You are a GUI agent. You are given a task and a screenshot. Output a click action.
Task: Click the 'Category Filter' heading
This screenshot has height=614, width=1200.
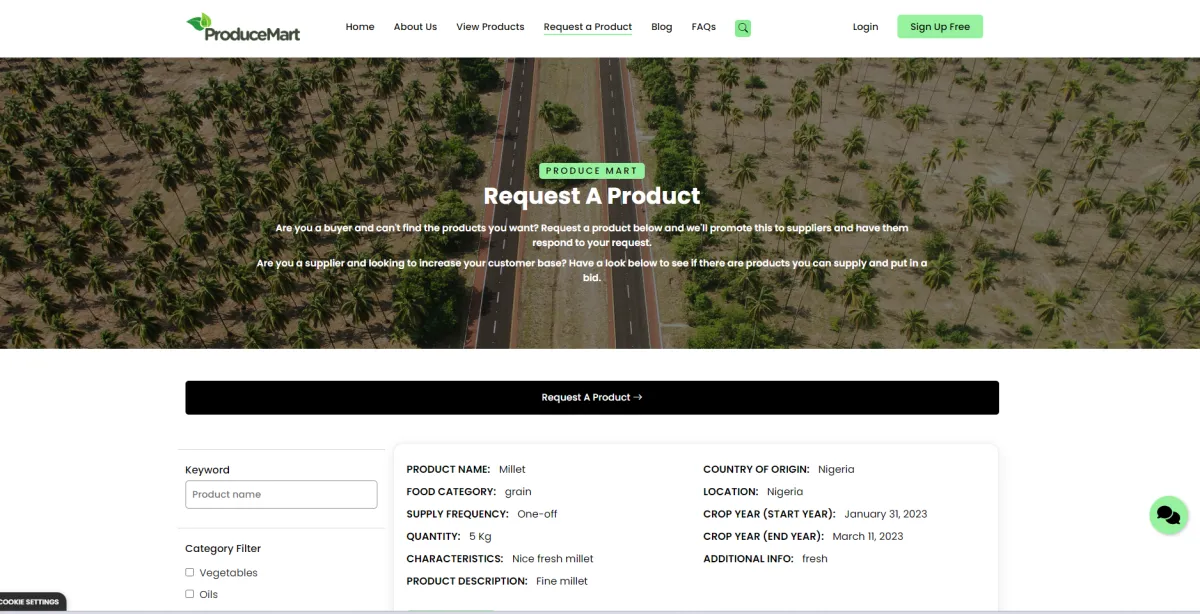pyautogui.click(x=223, y=548)
